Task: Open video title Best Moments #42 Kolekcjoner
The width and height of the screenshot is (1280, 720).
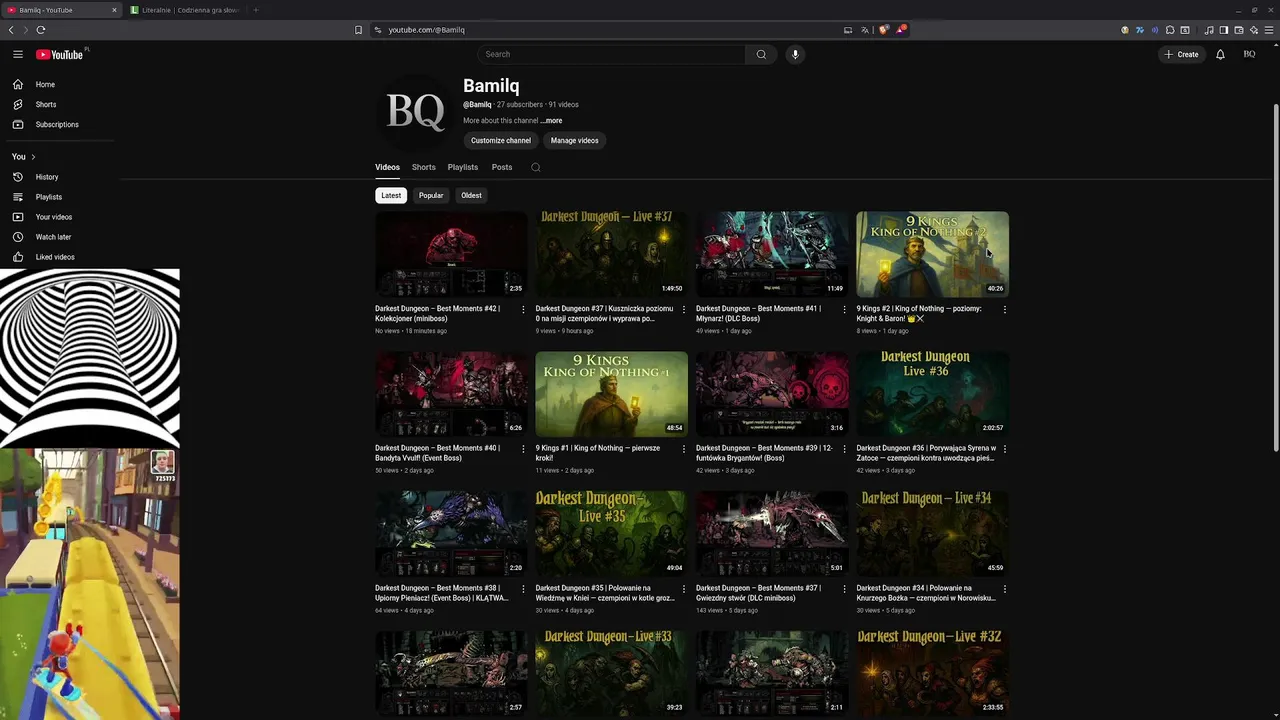Action: tap(438, 314)
